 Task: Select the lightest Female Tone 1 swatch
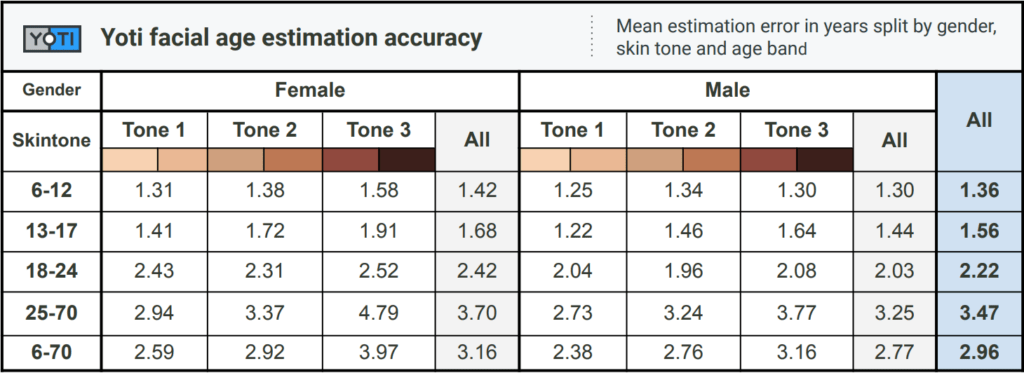pyautogui.click(x=129, y=160)
